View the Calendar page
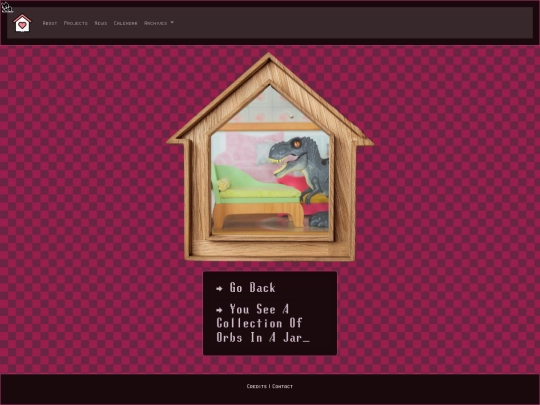The image size is (540, 405). tap(125, 23)
